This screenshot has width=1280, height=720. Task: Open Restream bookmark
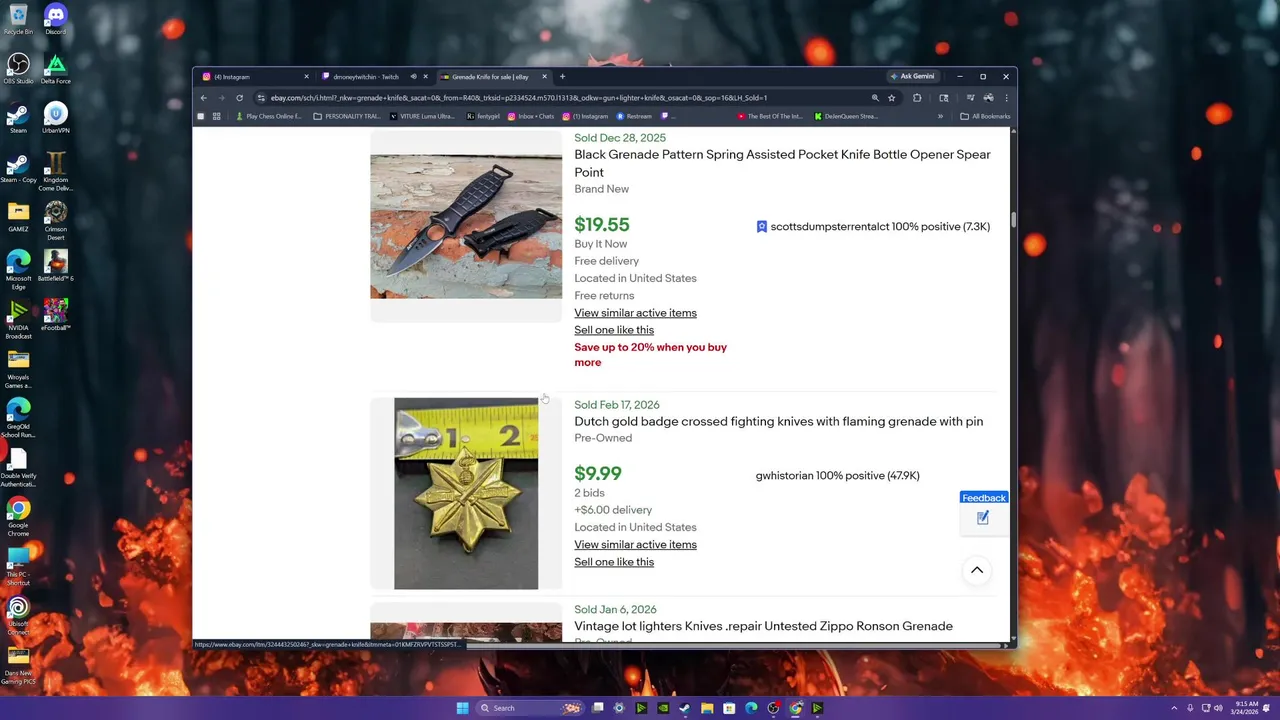point(635,116)
